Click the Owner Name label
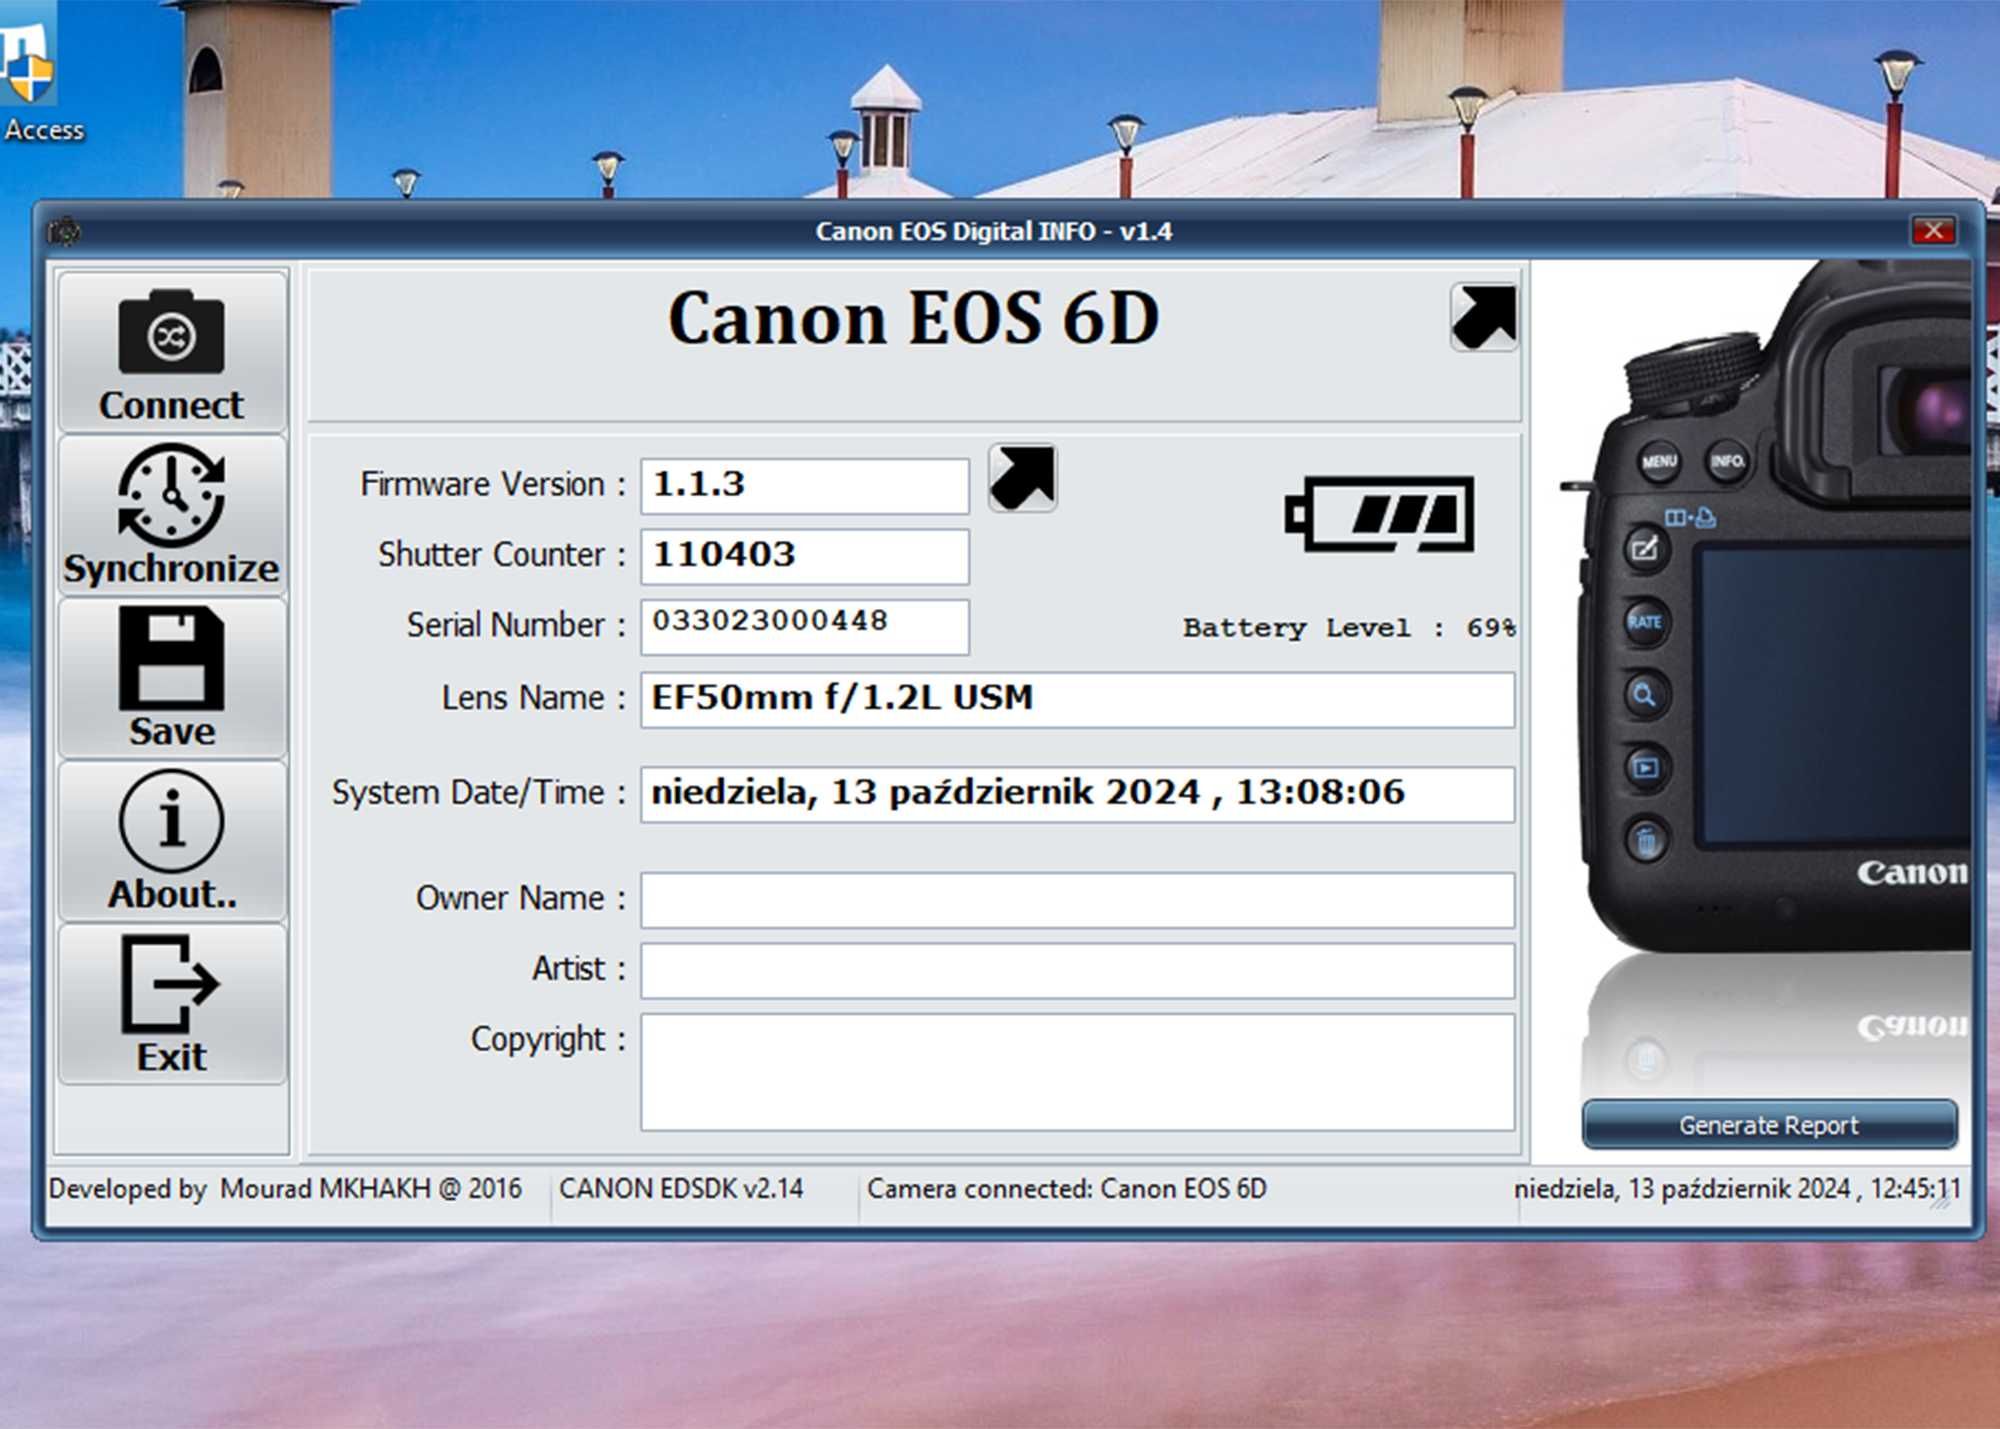 coord(521,898)
